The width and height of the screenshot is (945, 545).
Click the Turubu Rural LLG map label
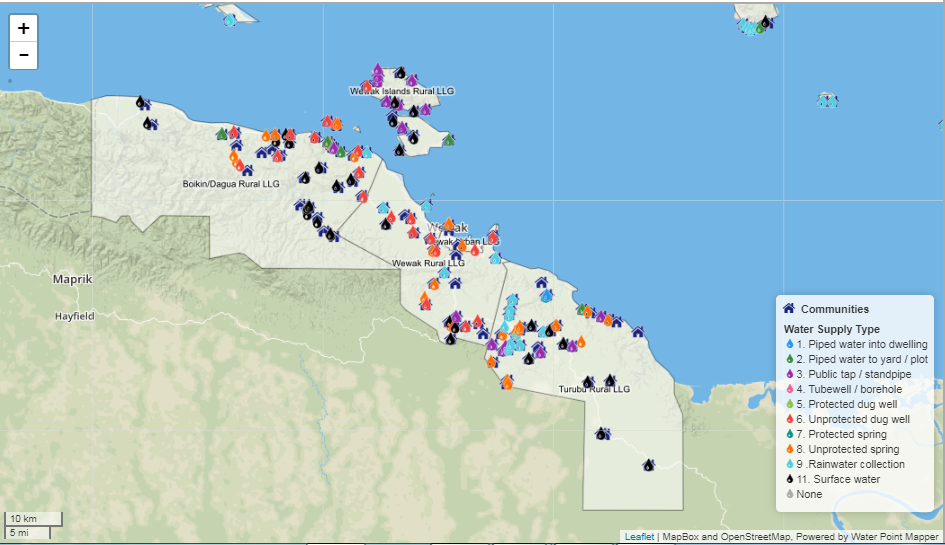coord(594,389)
